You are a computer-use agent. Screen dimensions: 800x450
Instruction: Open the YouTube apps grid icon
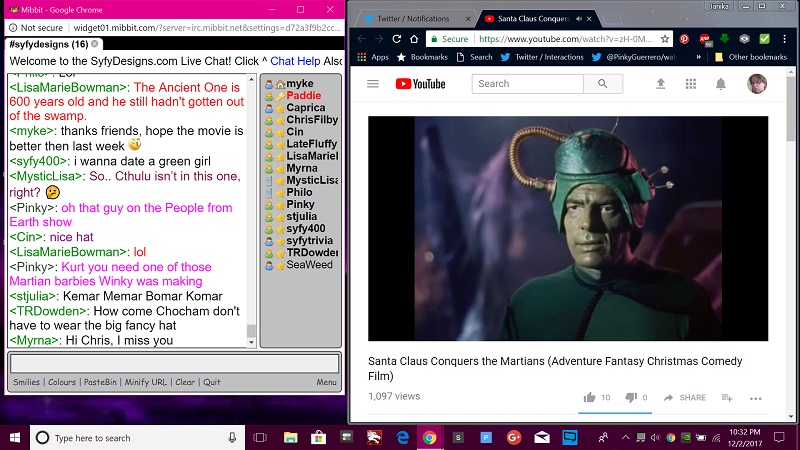(691, 84)
